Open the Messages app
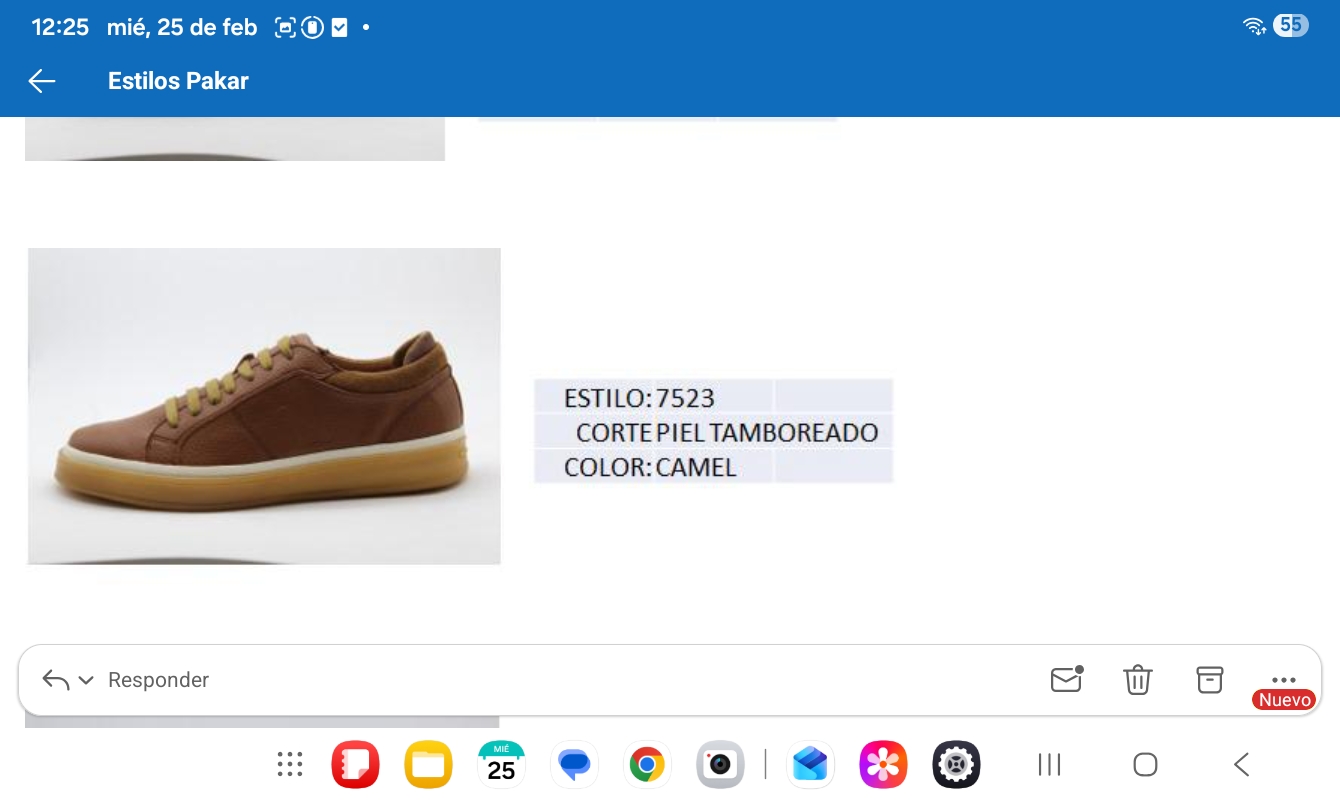Viewport: 1340px width, 800px height. 574,765
